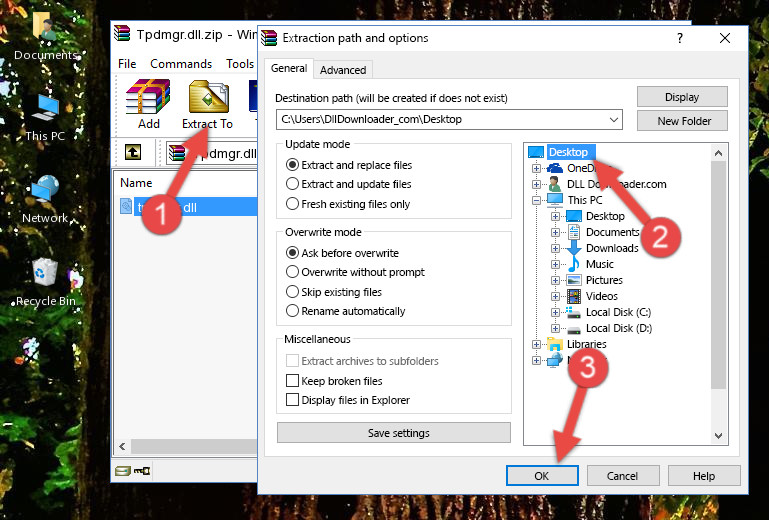The height and width of the screenshot is (520, 769).
Task: Select Desktop under This PC in tree
Action: click(605, 216)
